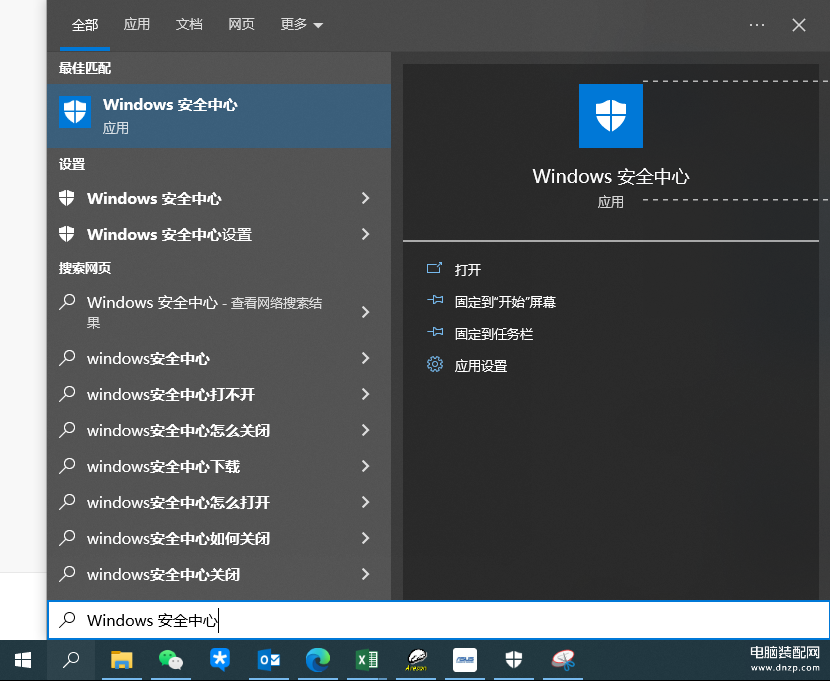Open the snipping tool taskbar icon
Image resolution: width=830 pixels, height=681 pixels.
[x=563, y=660]
